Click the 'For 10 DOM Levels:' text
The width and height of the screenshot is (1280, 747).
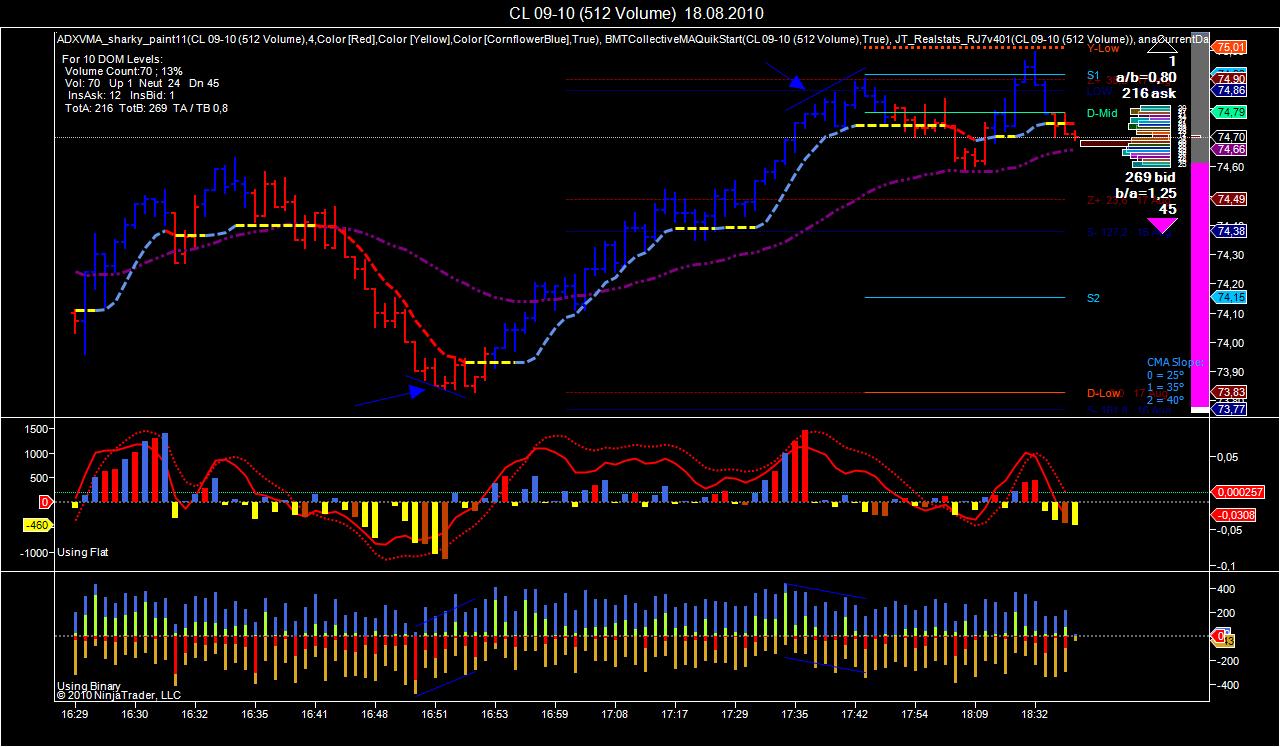click(111, 60)
